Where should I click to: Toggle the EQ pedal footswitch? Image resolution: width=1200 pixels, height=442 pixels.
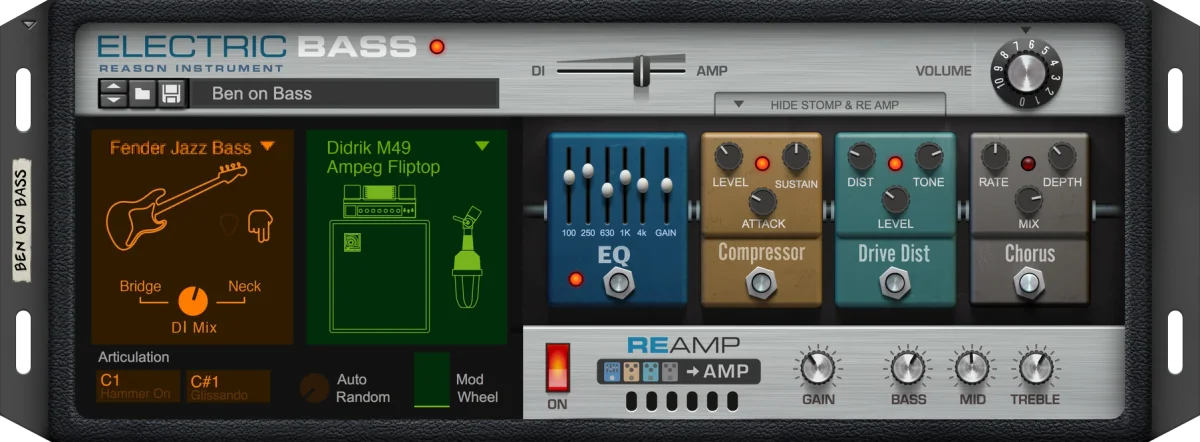point(618,285)
